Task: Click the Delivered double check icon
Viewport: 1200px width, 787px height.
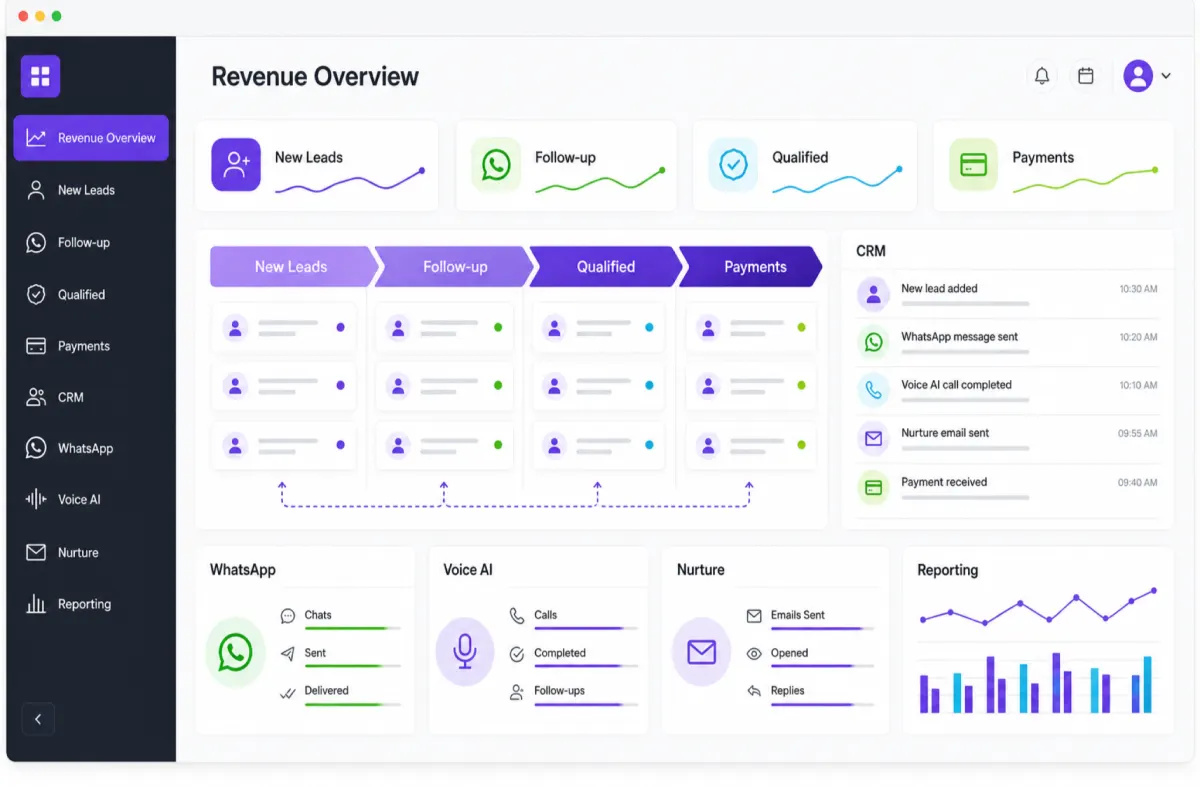Action: (288, 692)
